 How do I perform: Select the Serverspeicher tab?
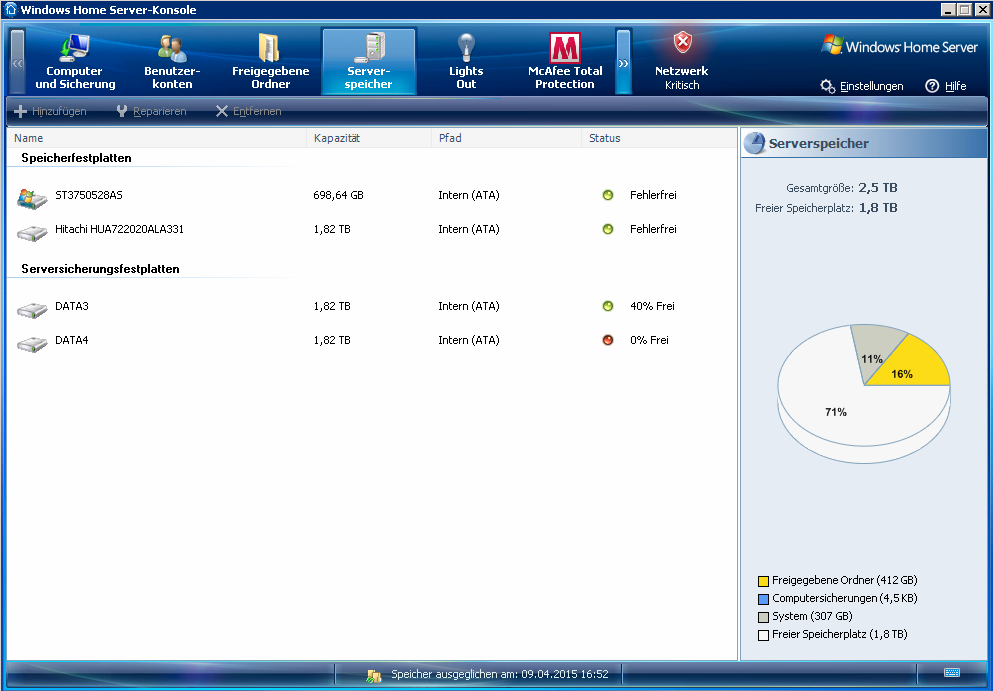pos(369,62)
